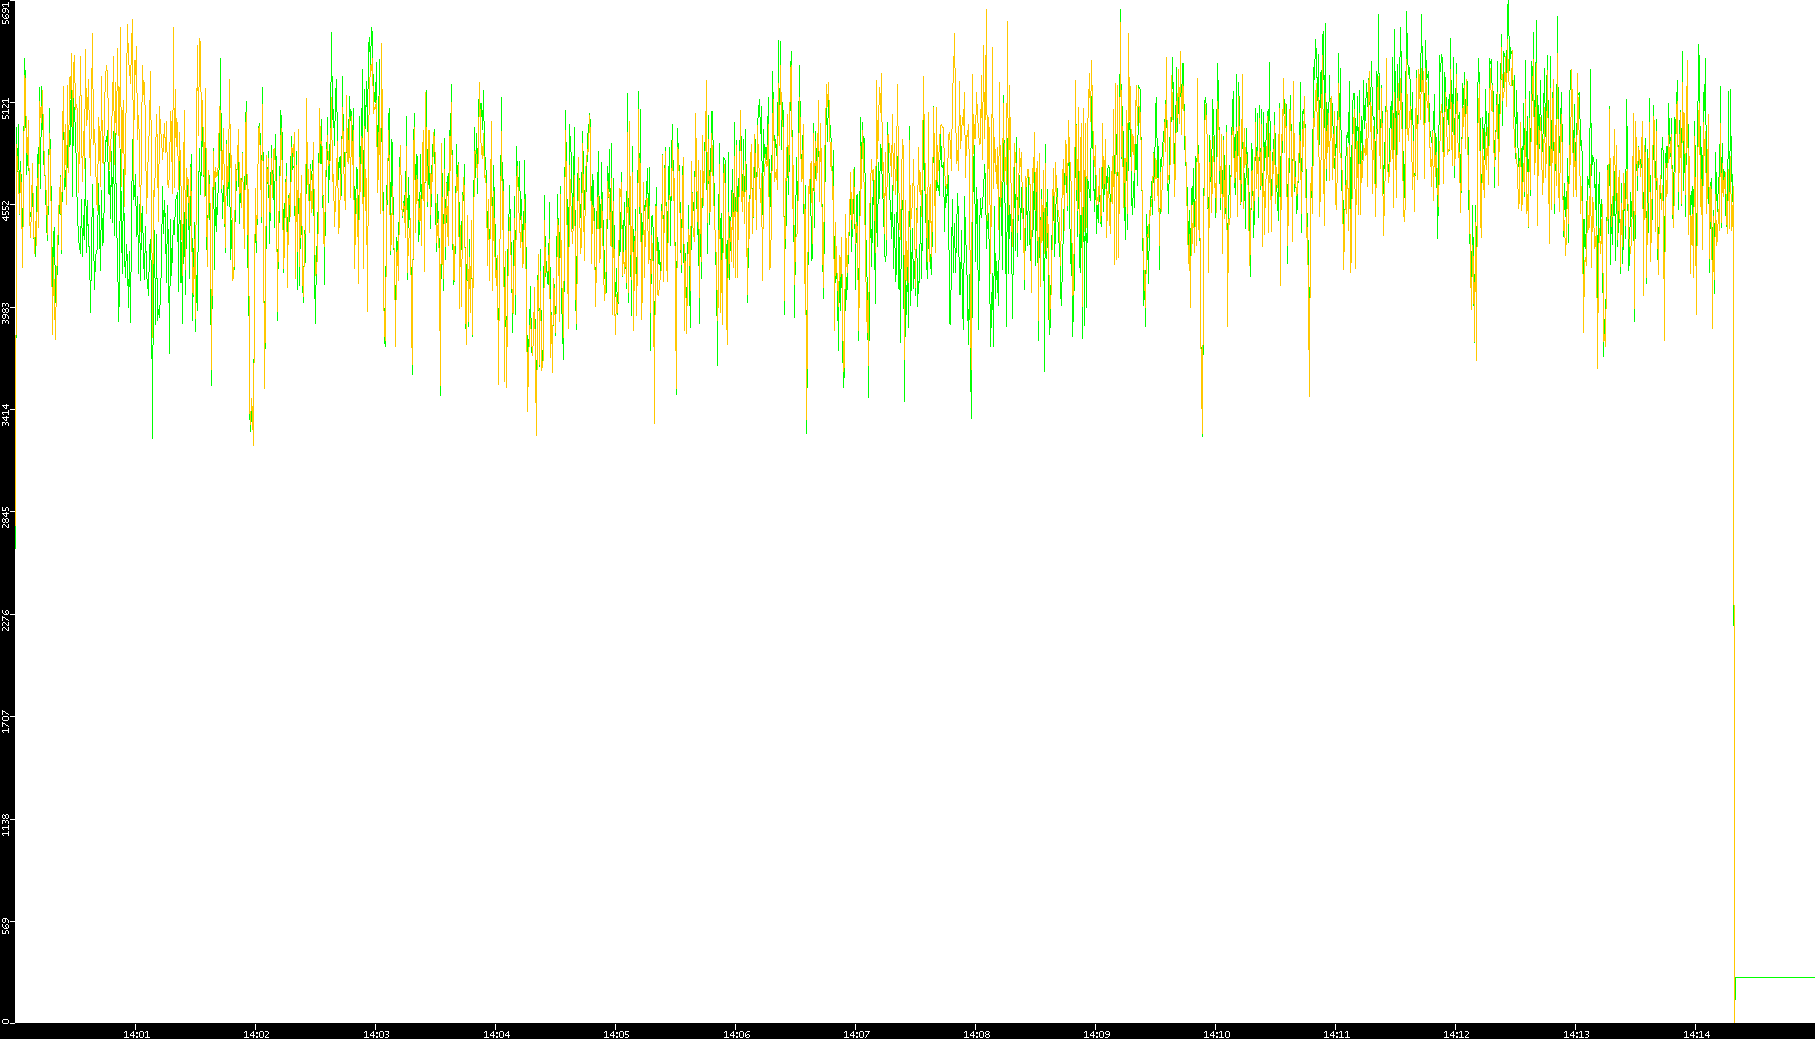Click the 14:13 tick label
Screen dimensions: 1815x1039
tap(1576, 1034)
